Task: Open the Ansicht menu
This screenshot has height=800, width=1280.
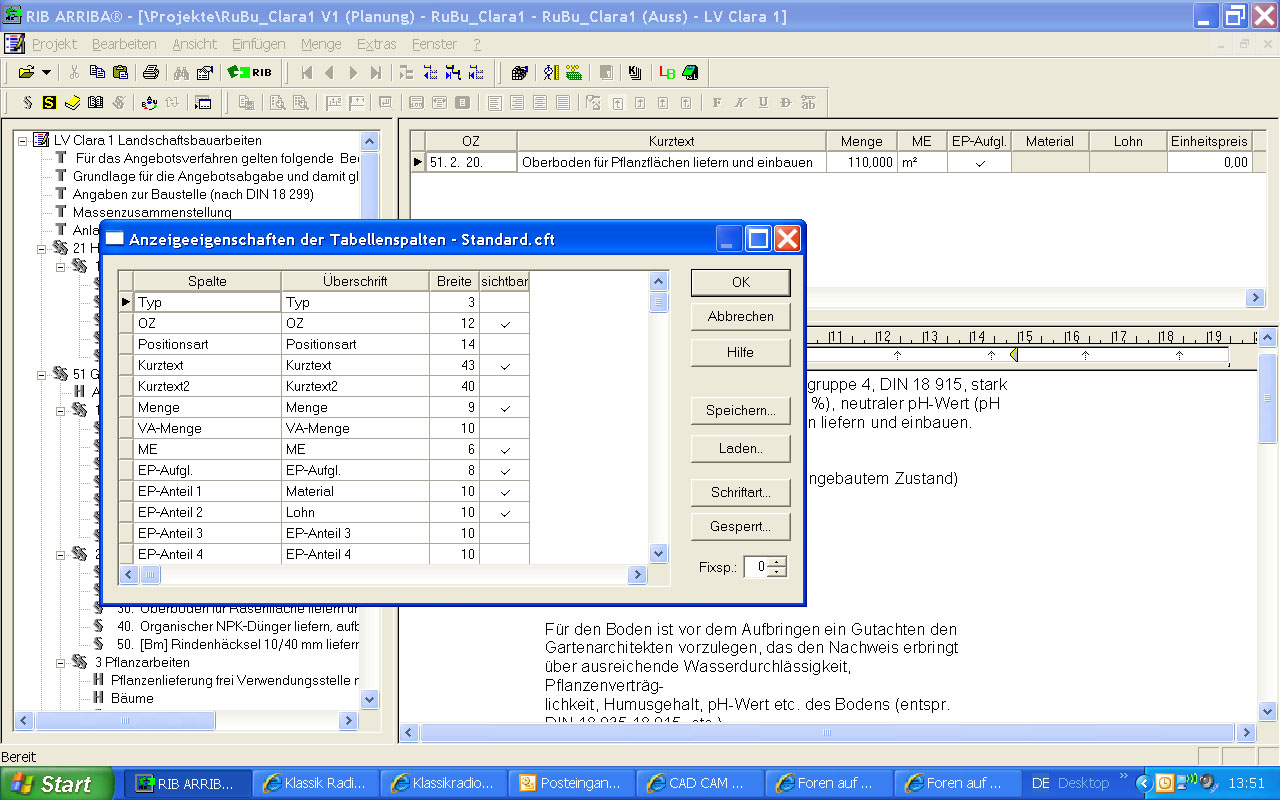Action: (x=194, y=44)
